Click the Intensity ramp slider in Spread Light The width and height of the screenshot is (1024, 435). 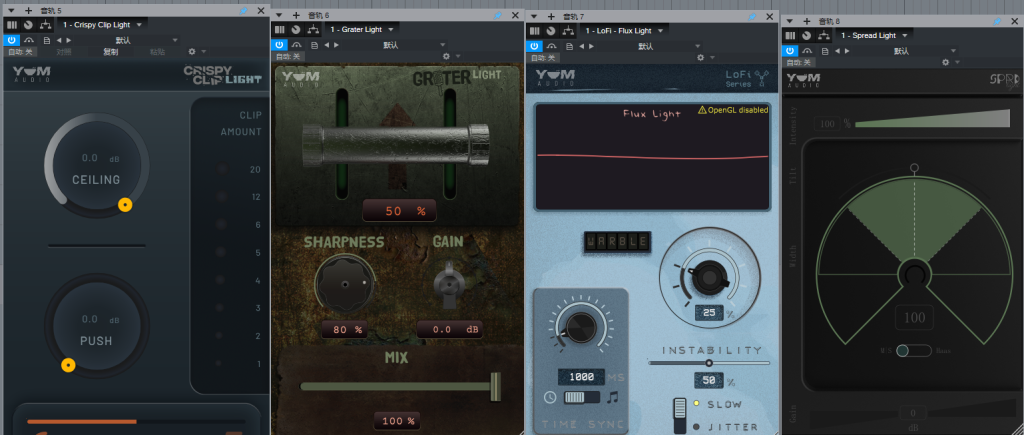pyautogui.click(x=932, y=118)
